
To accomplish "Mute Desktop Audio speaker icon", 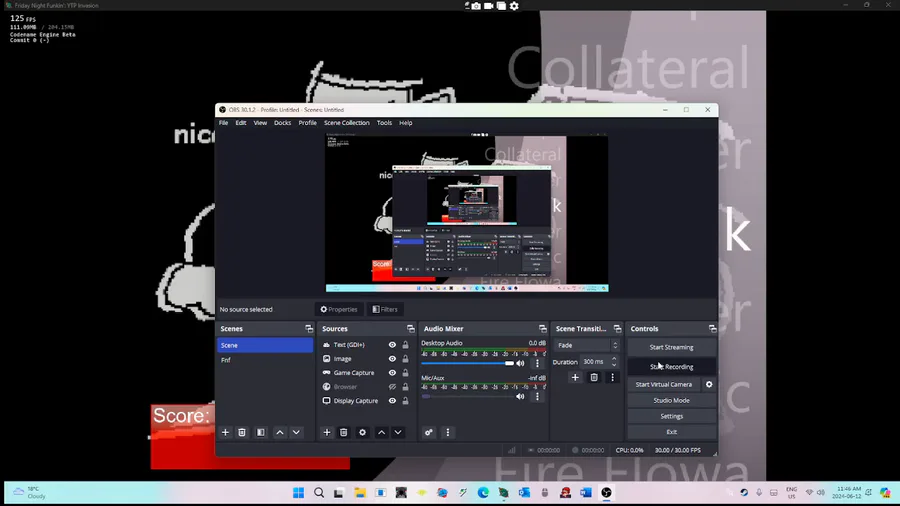I will pos(520,363).
